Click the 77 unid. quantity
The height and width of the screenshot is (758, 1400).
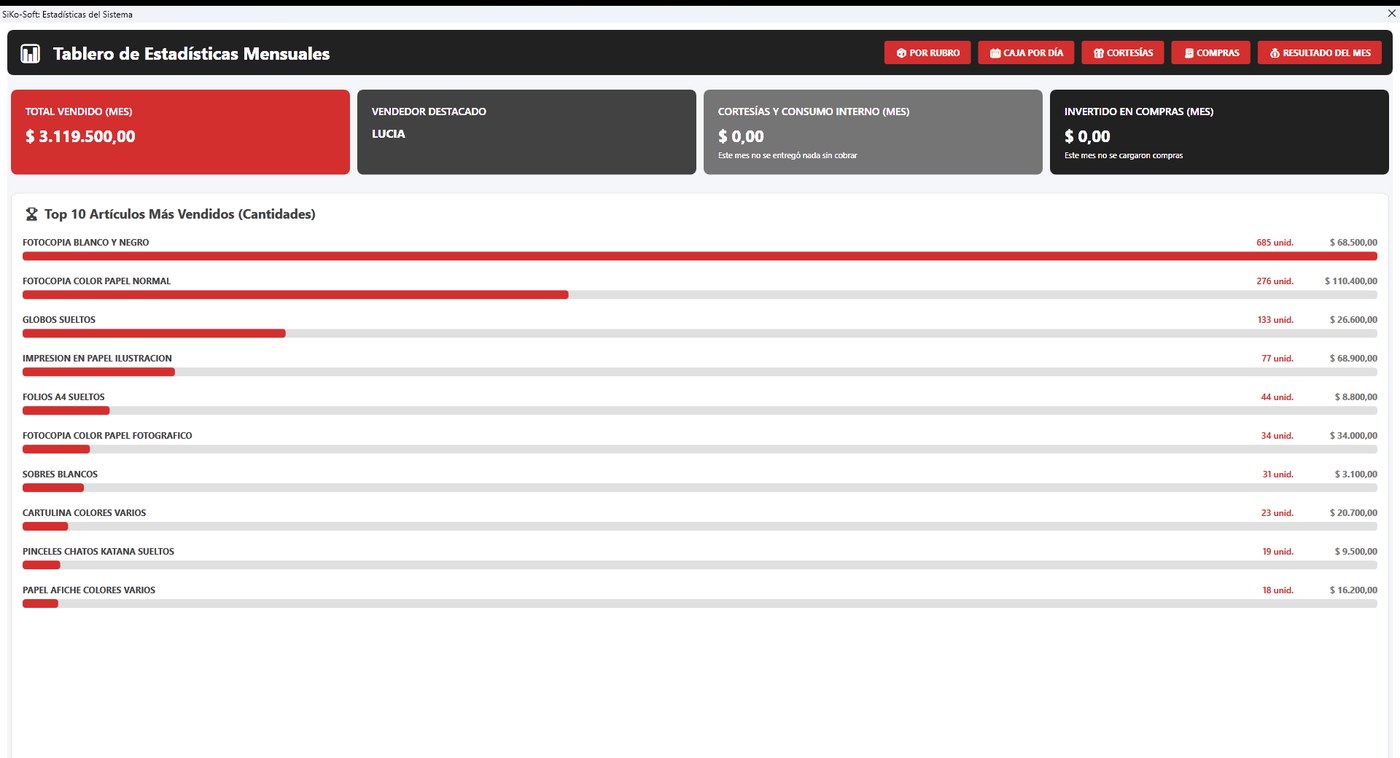click(1277, 358)
